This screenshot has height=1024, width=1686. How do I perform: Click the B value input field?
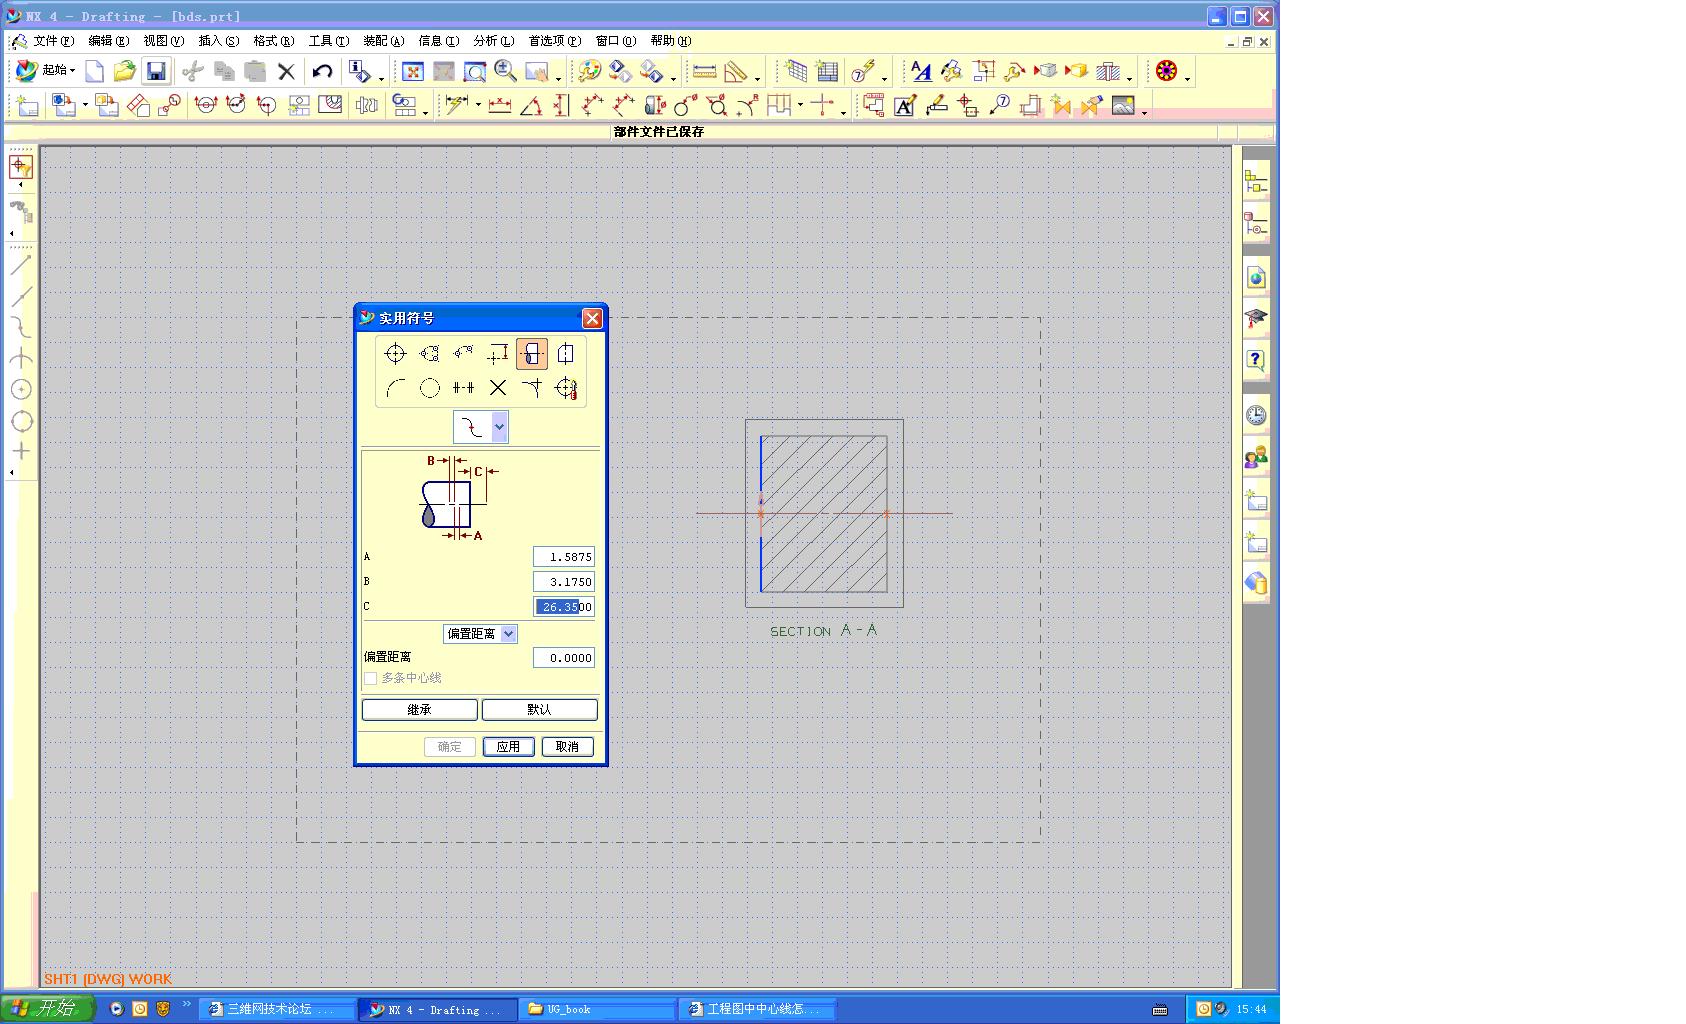pos(564,582)
